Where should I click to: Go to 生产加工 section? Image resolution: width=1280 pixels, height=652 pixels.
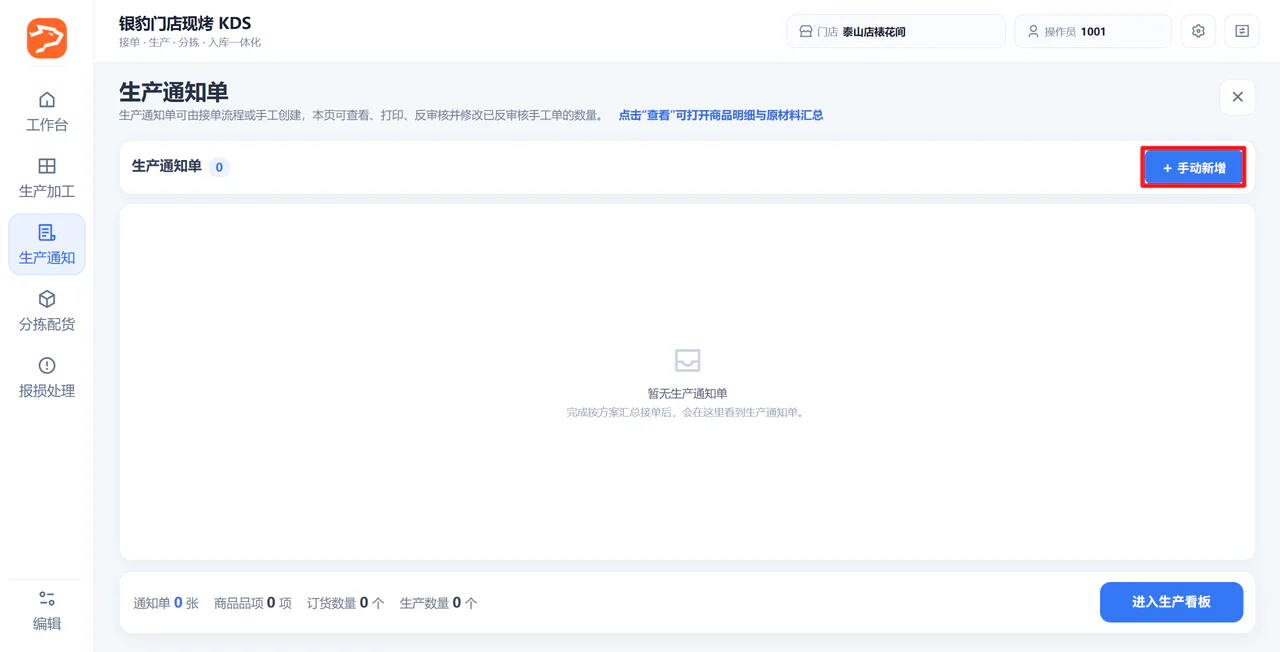47,178
